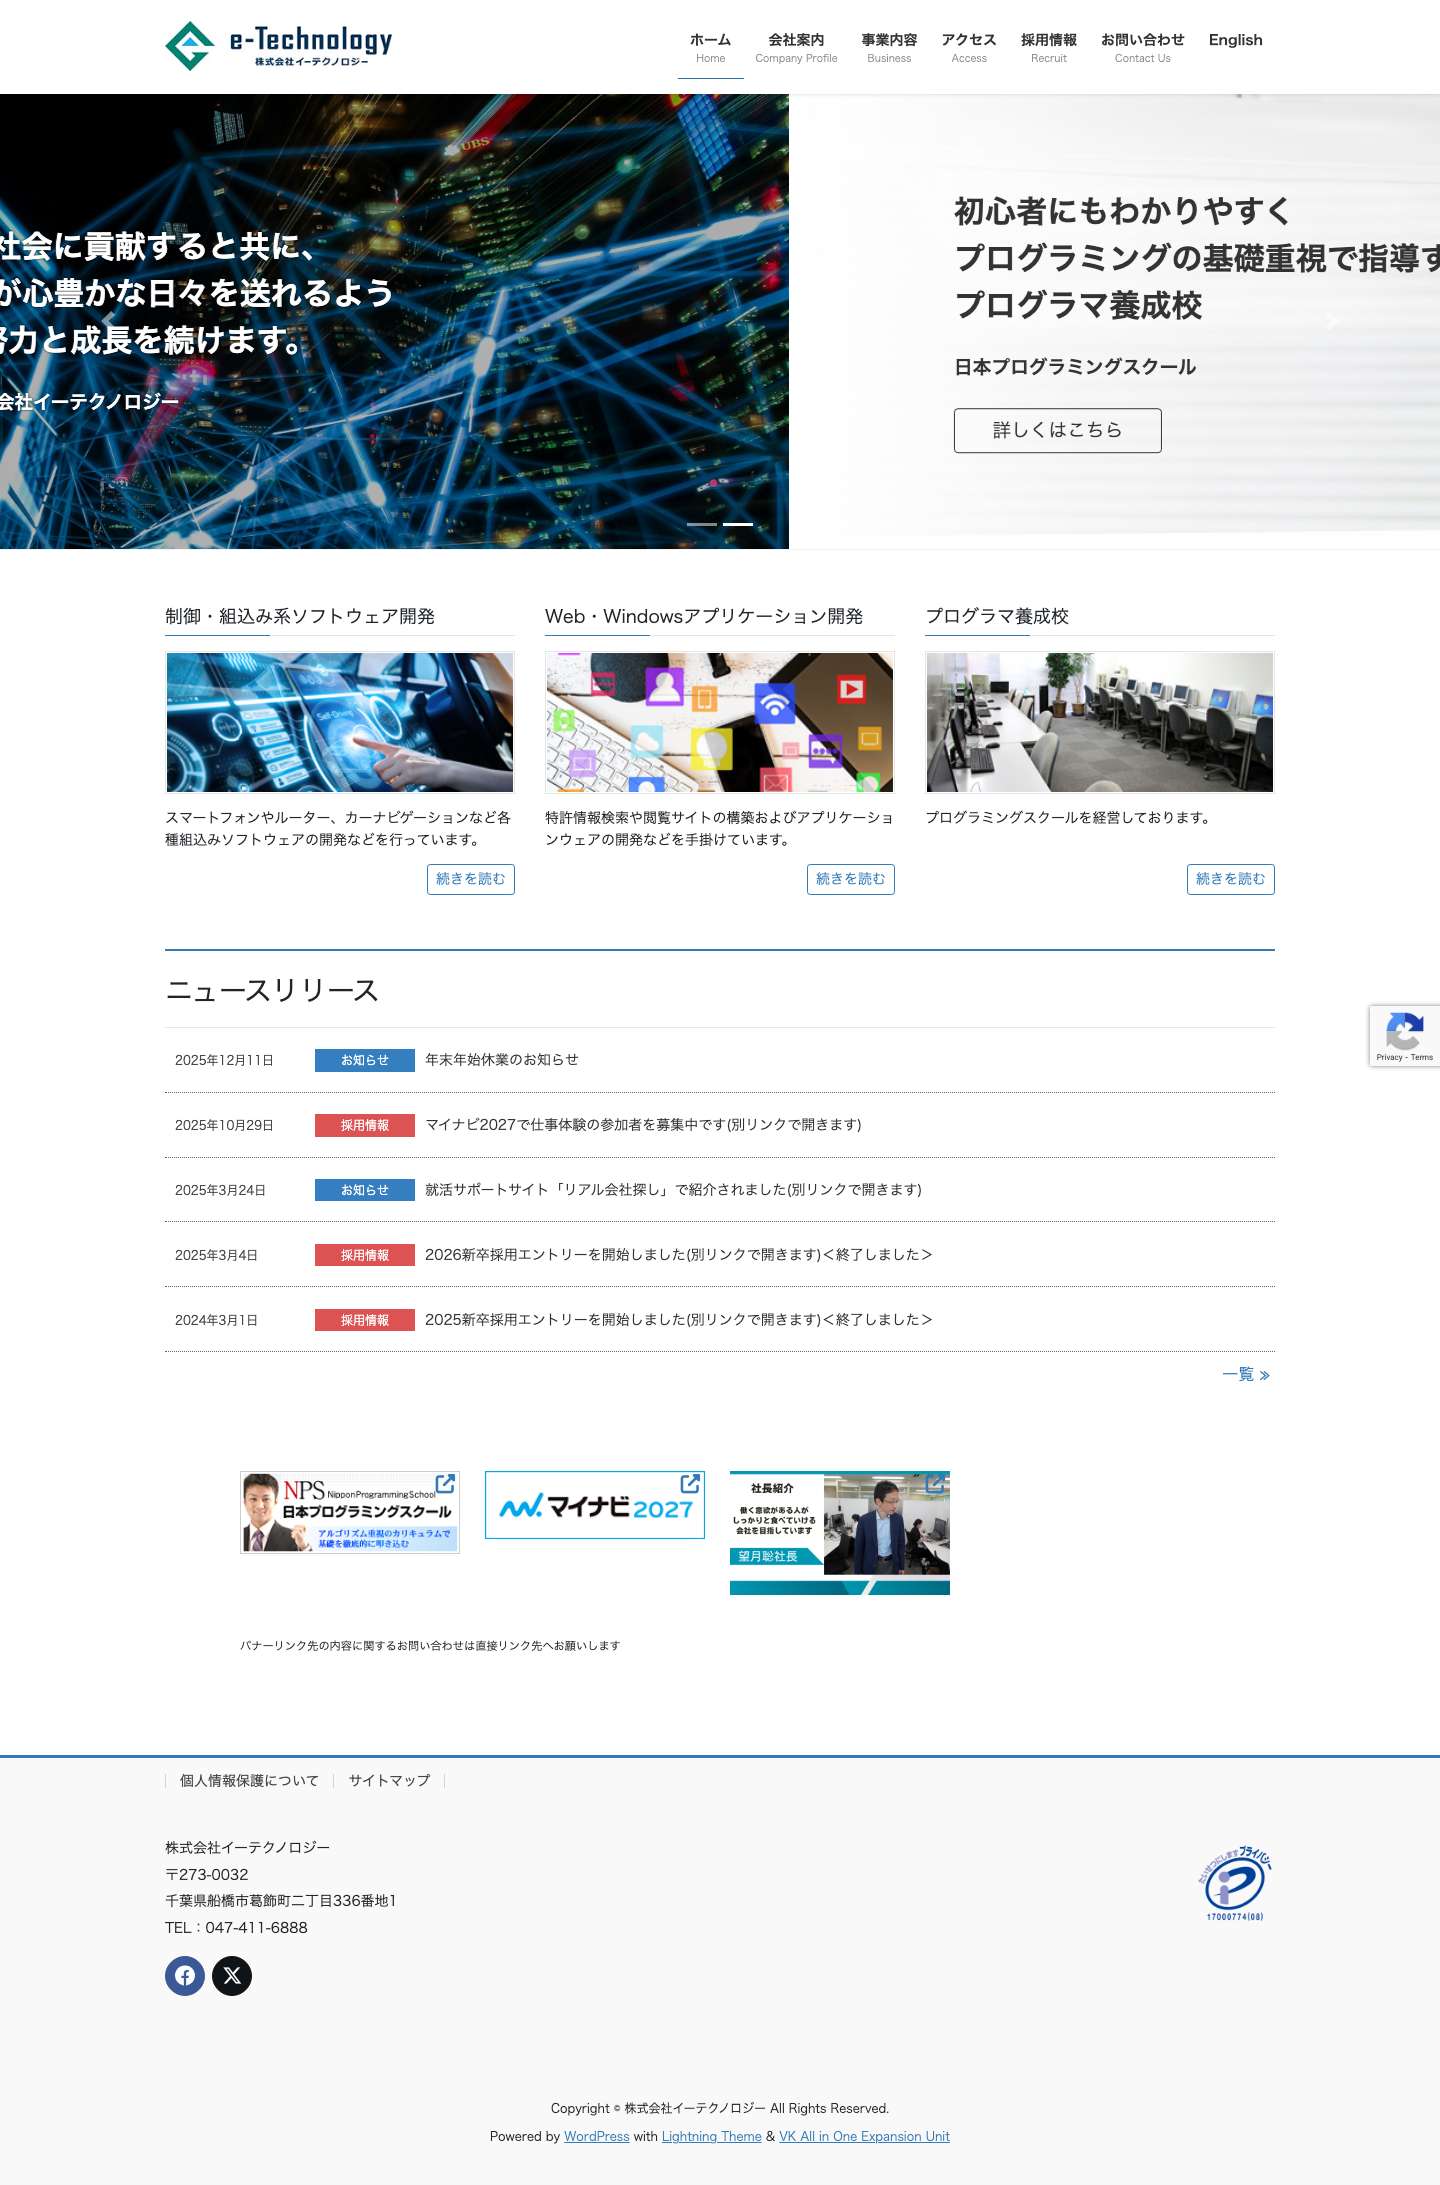Open the ホーム Home menu item

710,47
